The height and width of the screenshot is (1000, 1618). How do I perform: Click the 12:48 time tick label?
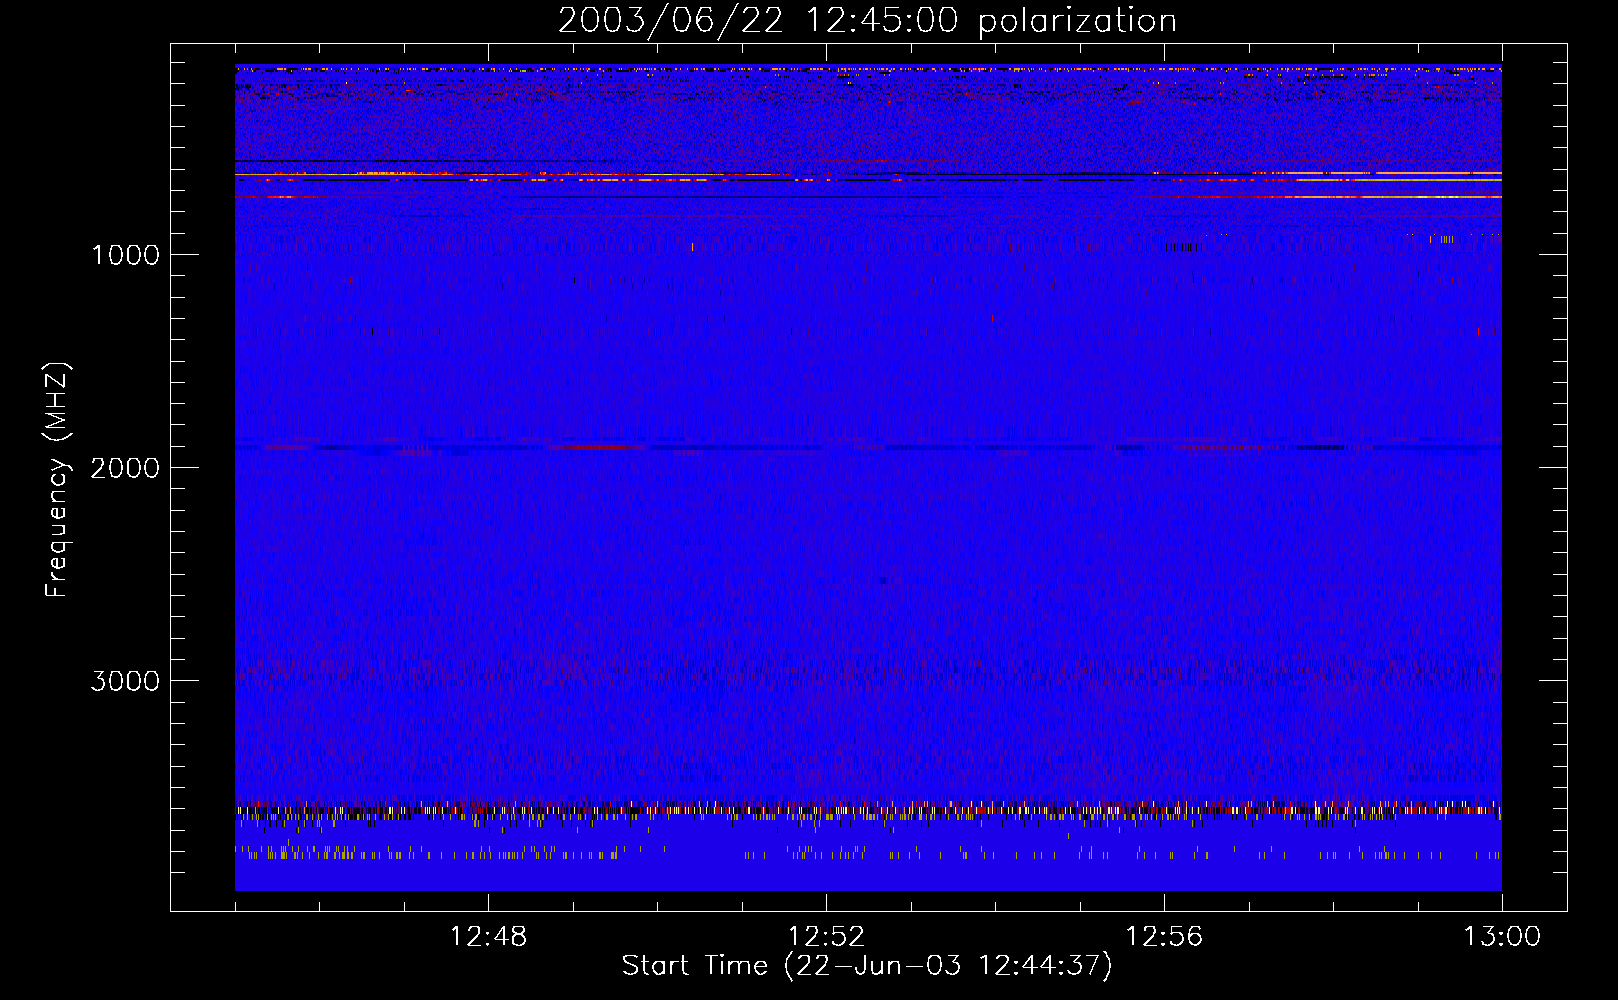488,937
